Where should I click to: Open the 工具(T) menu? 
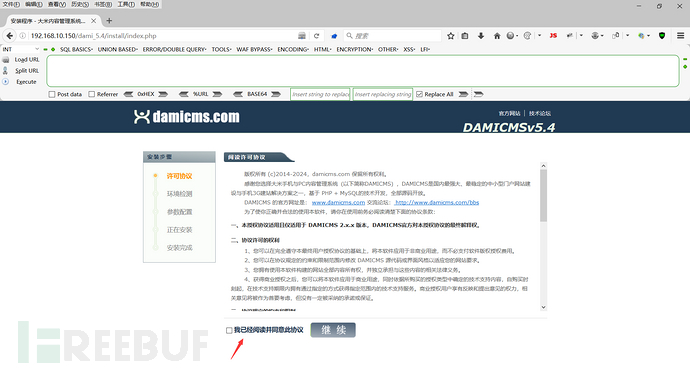tap(126, 4)
